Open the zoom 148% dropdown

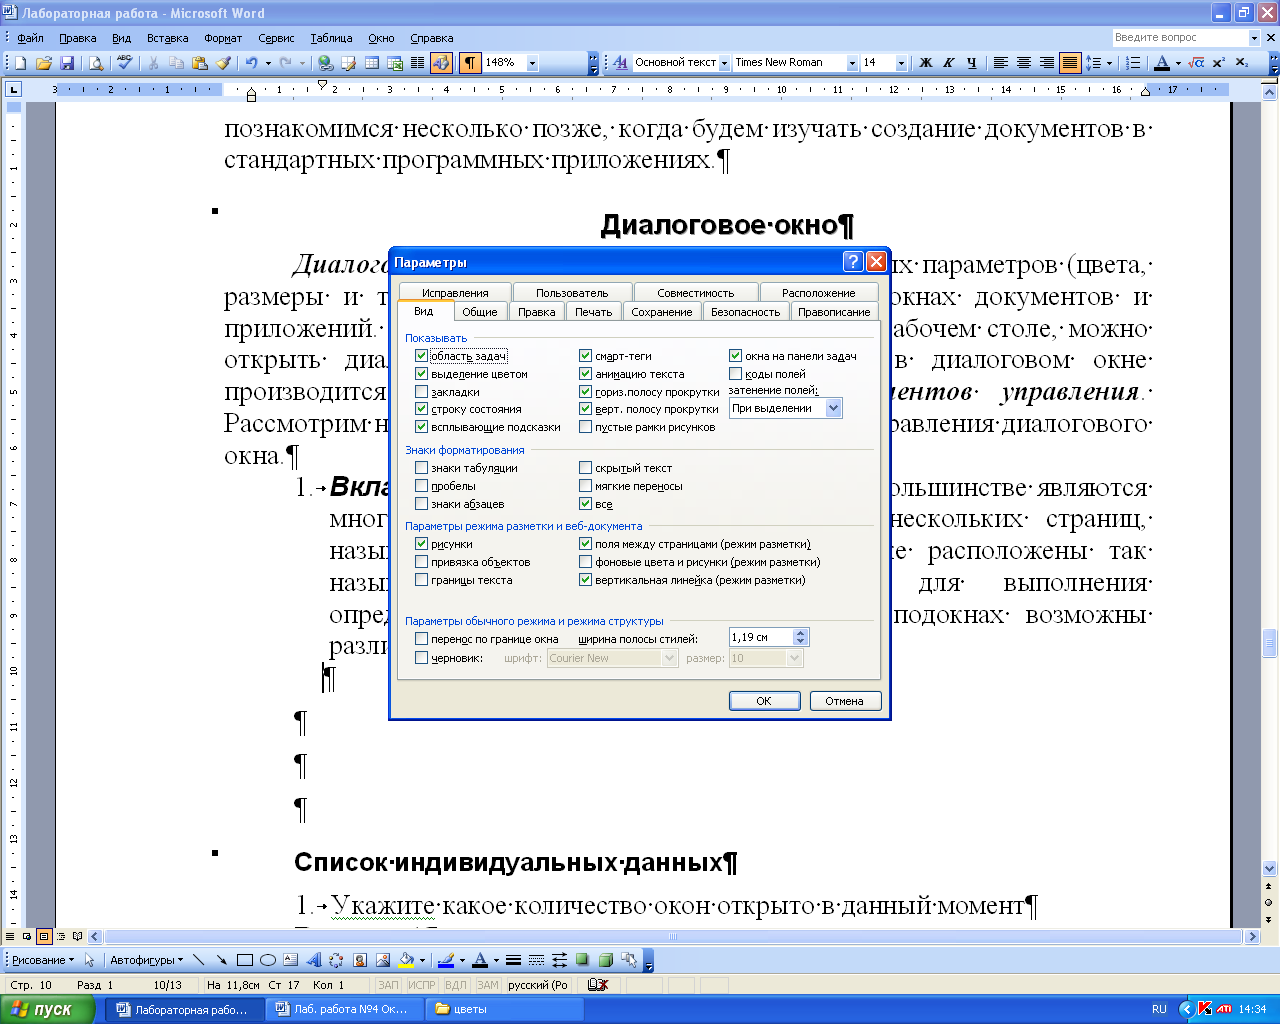(x=532, y=63)
